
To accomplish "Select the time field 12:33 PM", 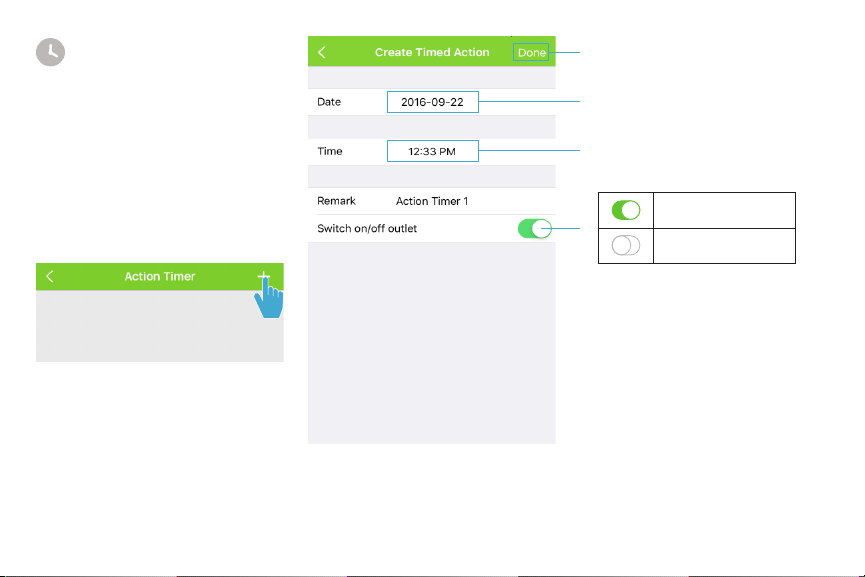I will [432, 151].
